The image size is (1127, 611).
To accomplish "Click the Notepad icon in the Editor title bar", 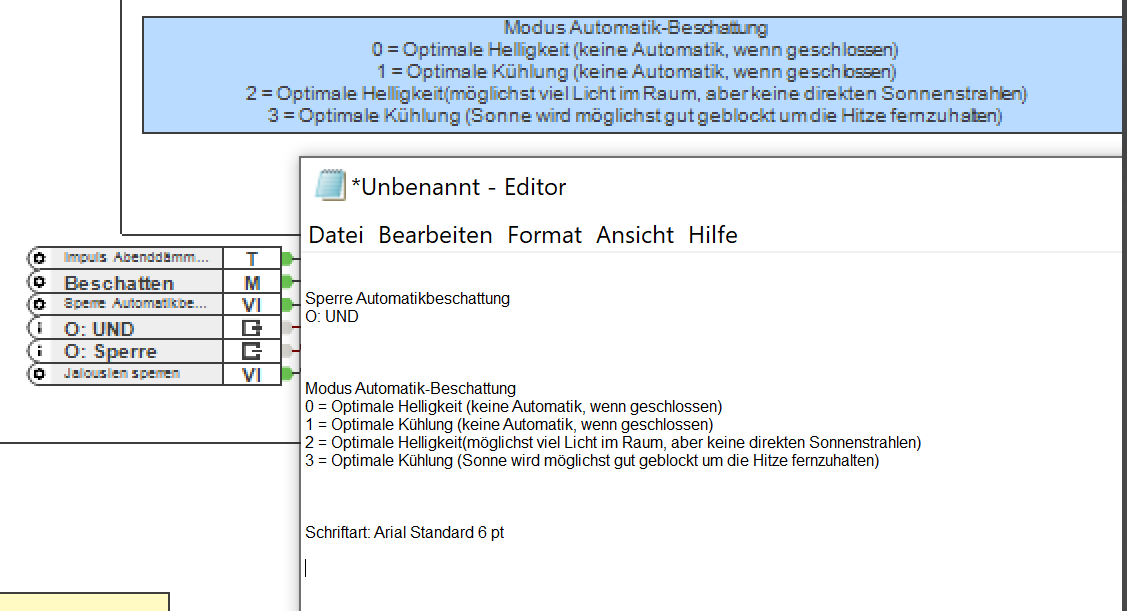I will 330,184.
